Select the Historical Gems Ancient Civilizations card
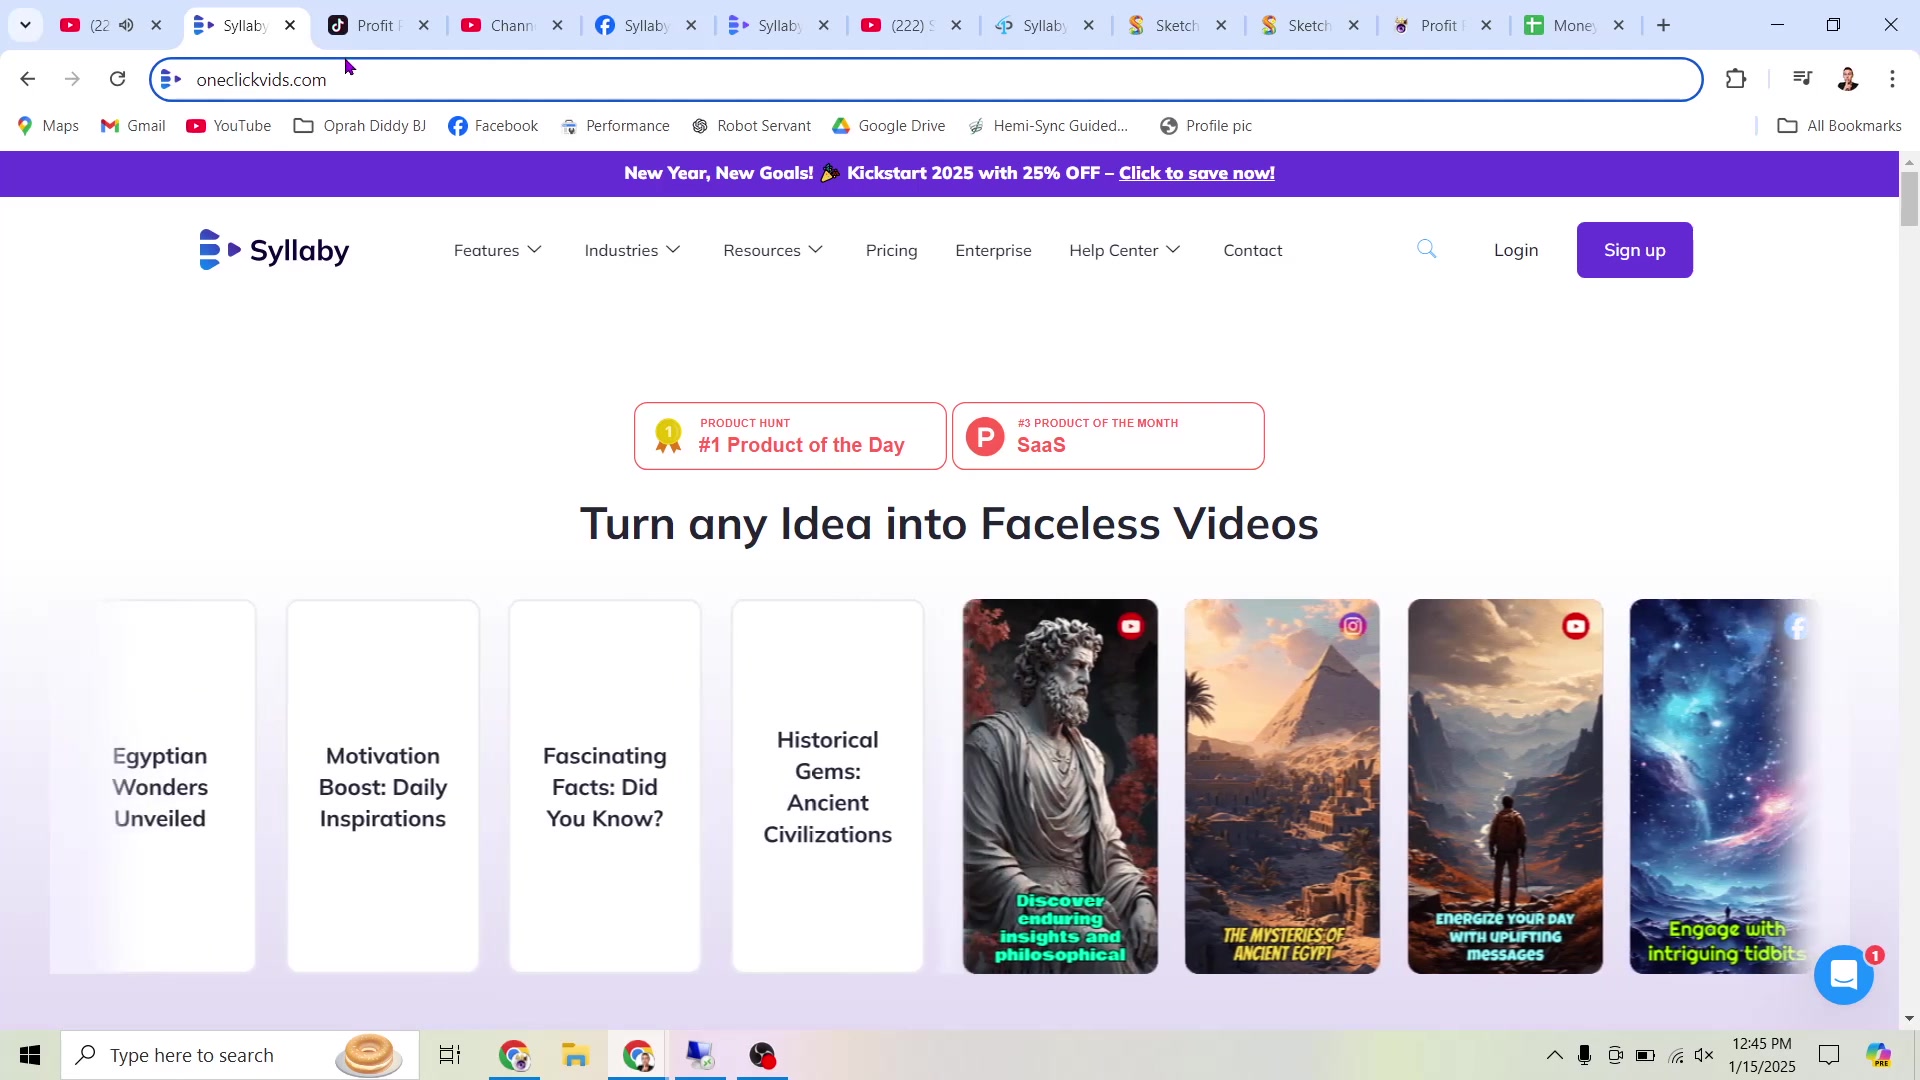The image size is (1920, 1080). (828, 786)
